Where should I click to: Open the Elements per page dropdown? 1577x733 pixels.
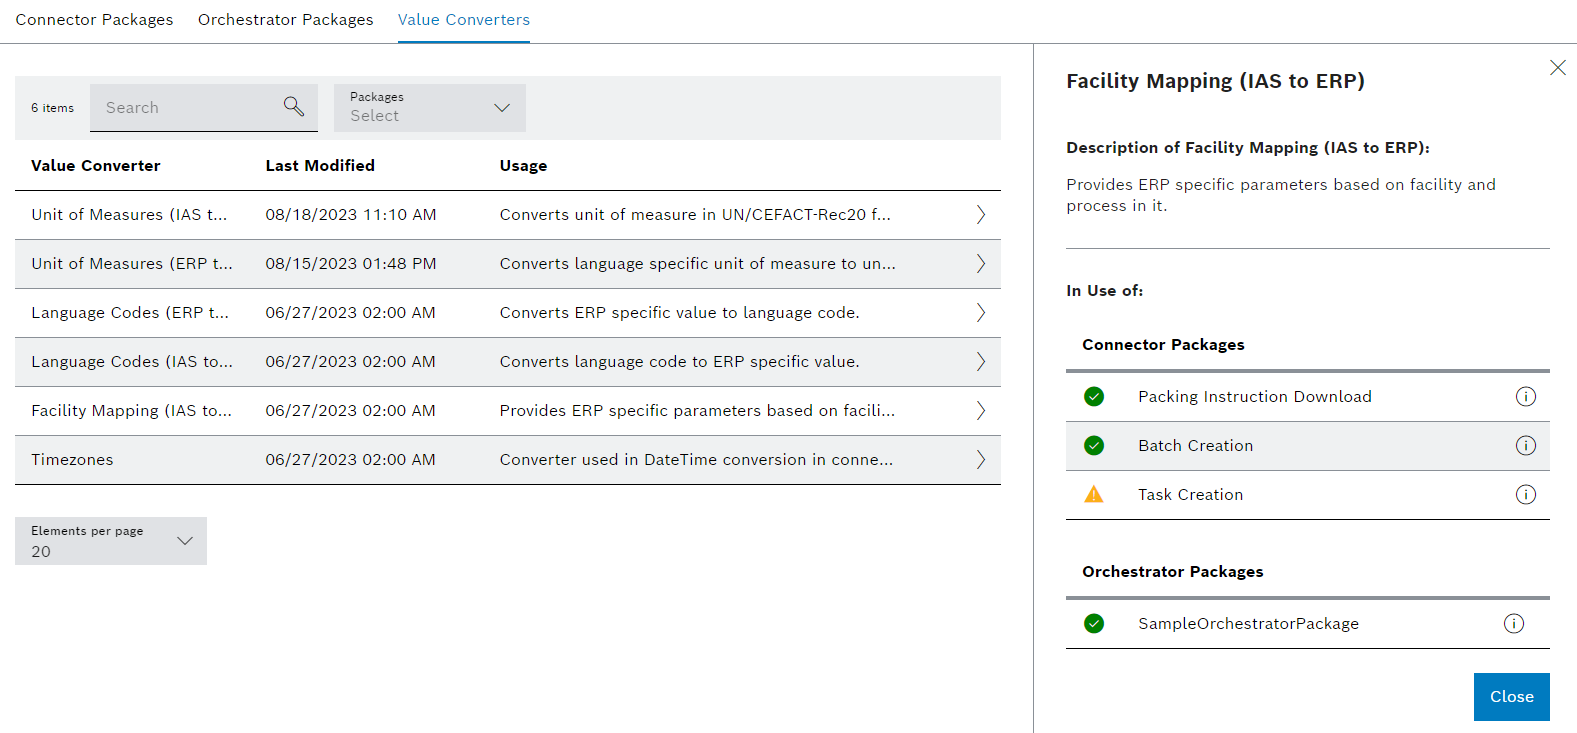click(111, 541)
